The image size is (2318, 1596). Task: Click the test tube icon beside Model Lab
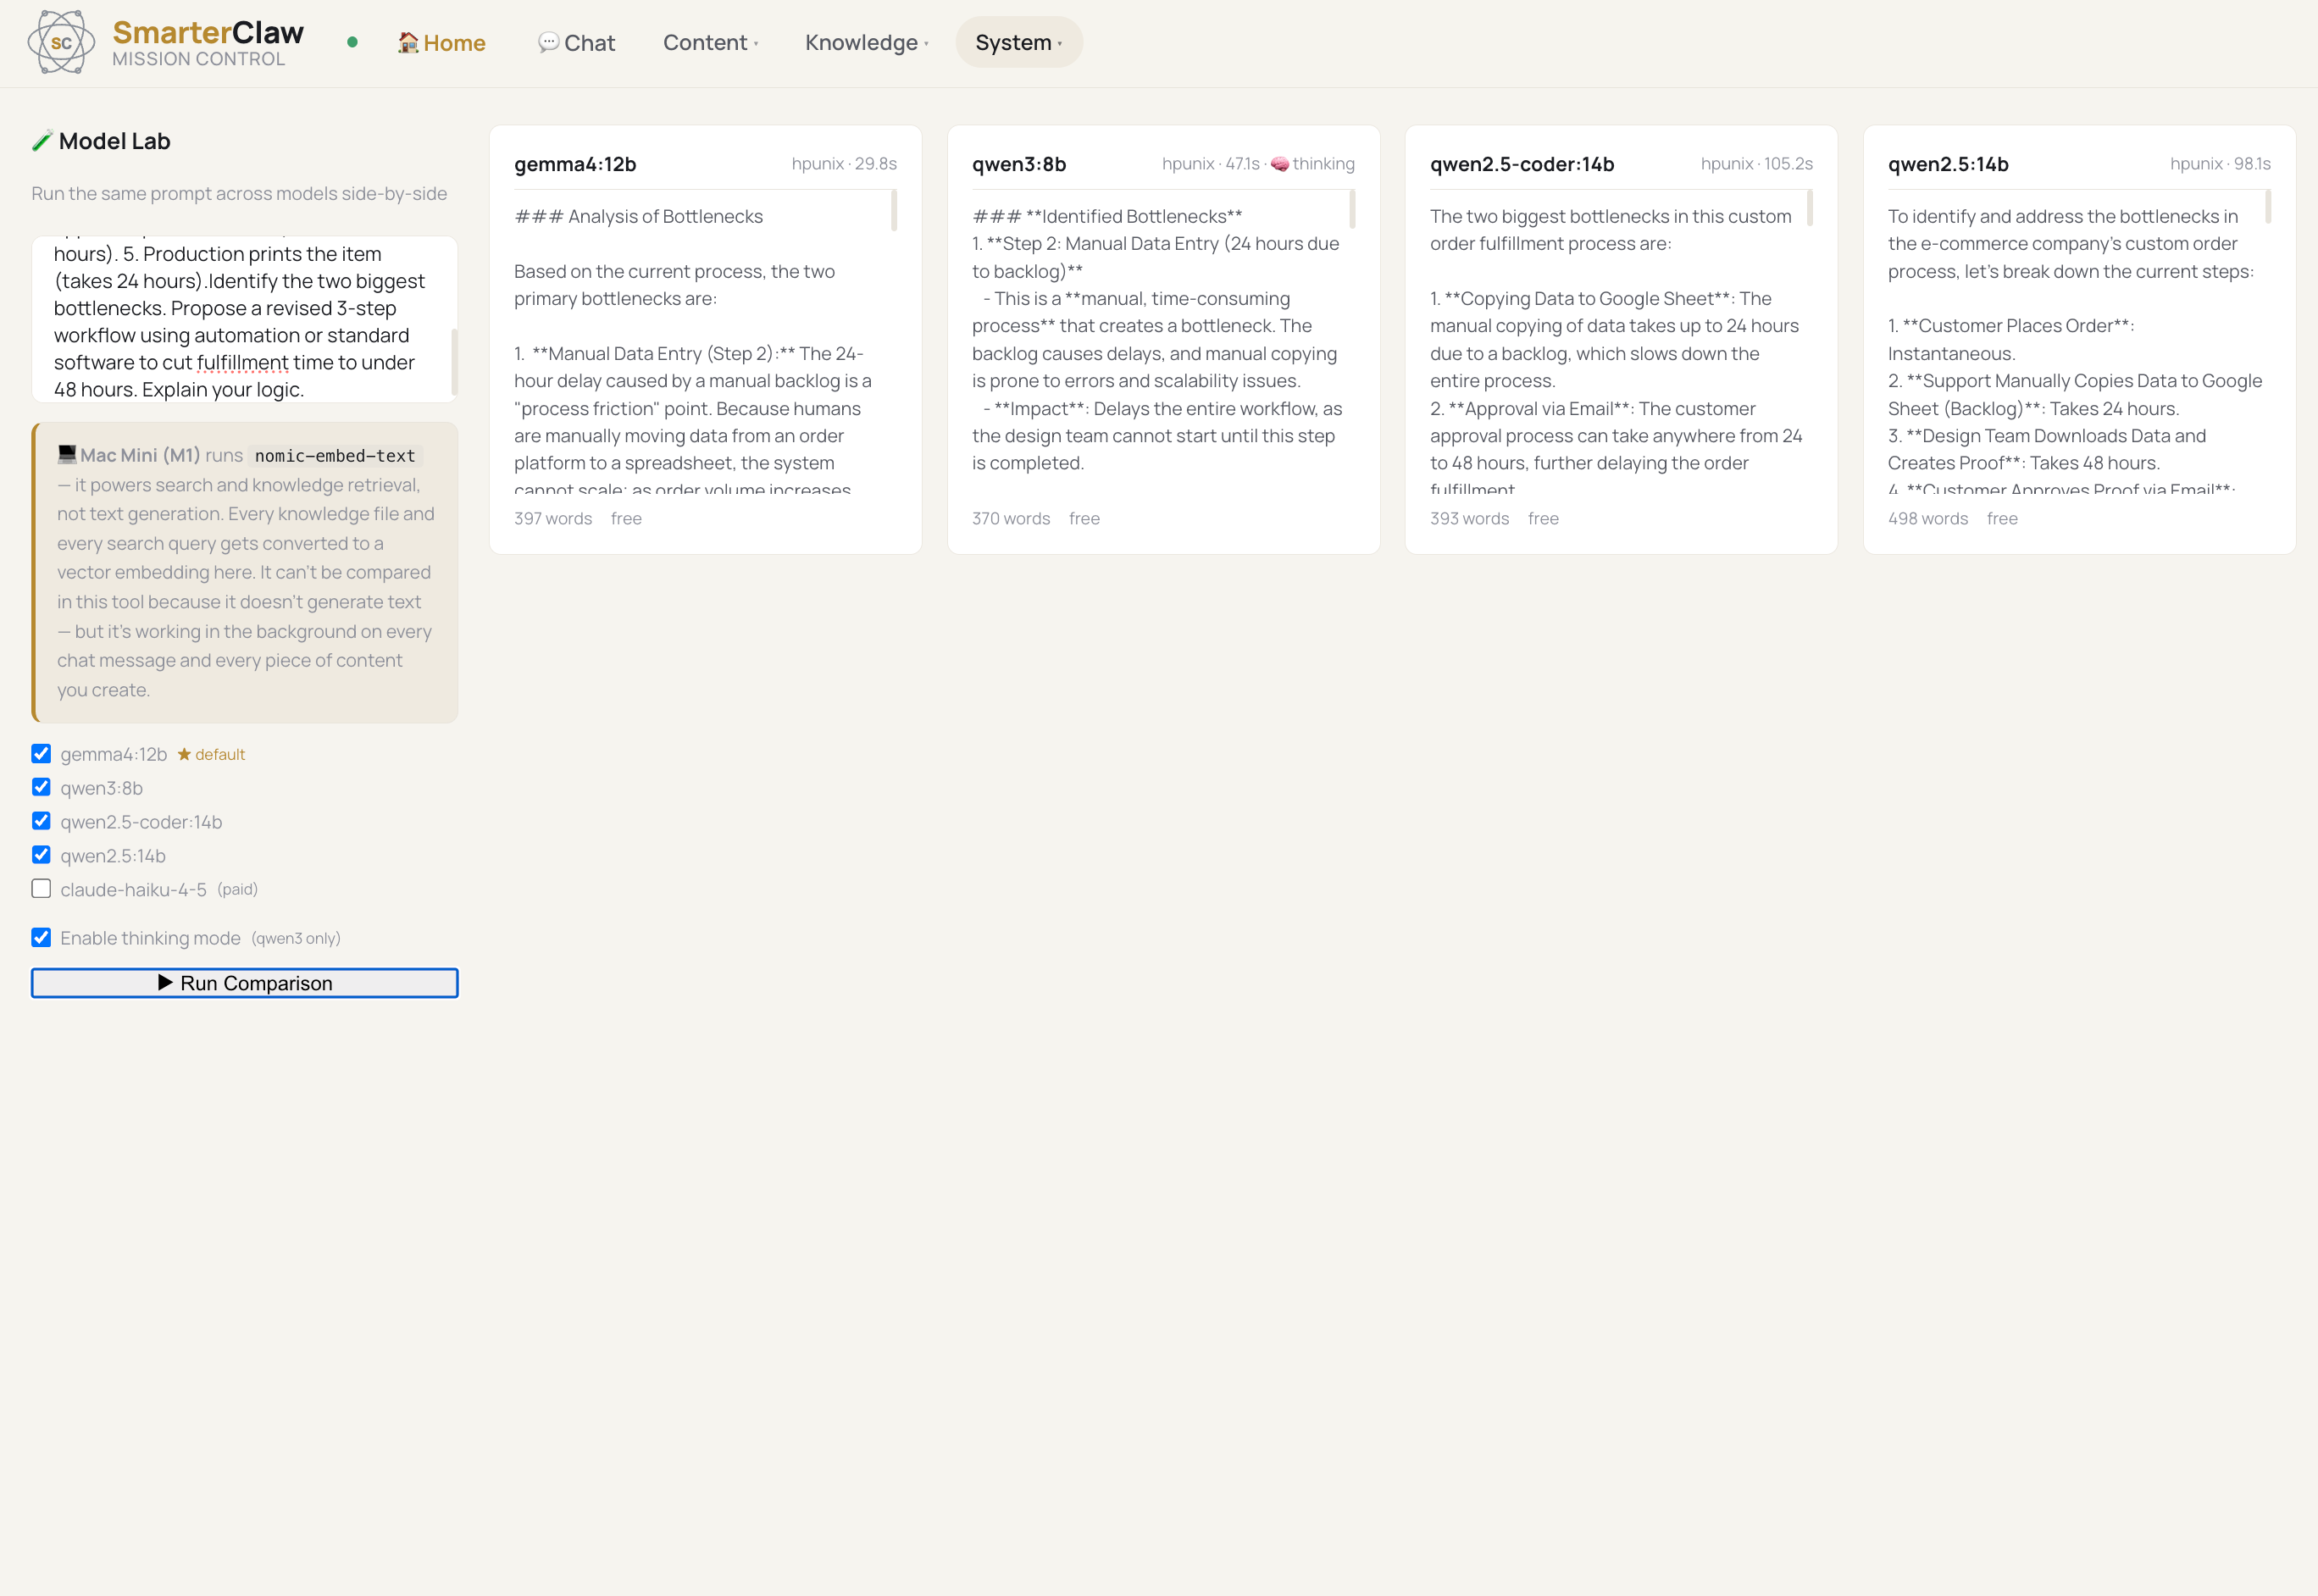point(42,141)
